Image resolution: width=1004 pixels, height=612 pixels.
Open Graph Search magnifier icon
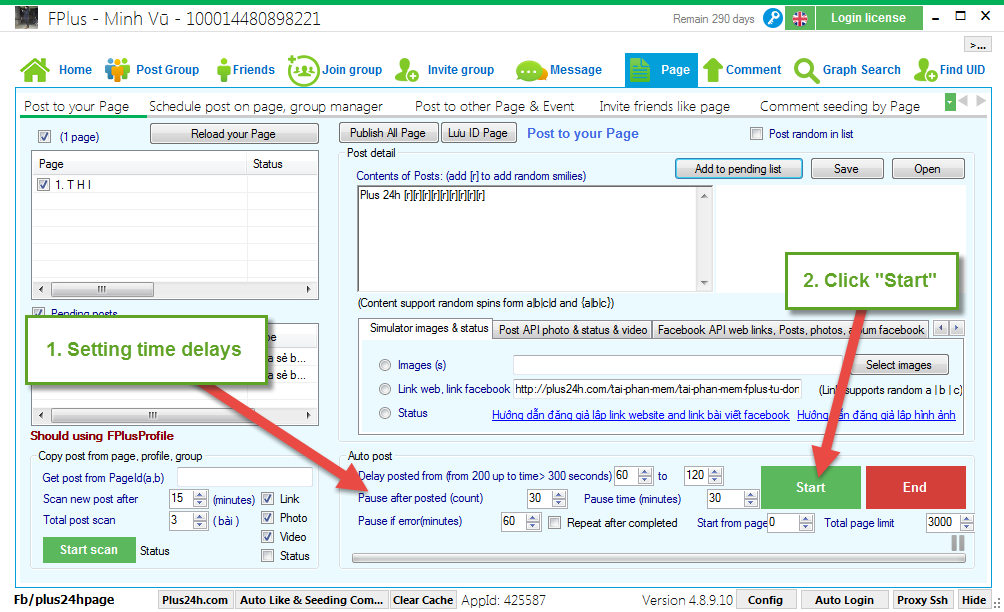[806, 70]
